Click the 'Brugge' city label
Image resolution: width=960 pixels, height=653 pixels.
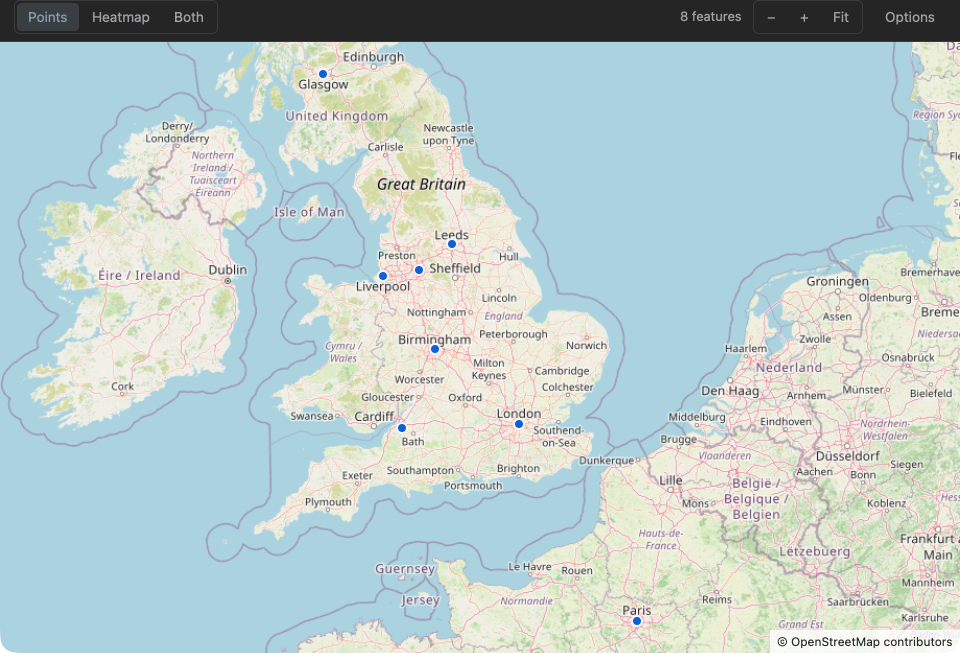(678, 439)
